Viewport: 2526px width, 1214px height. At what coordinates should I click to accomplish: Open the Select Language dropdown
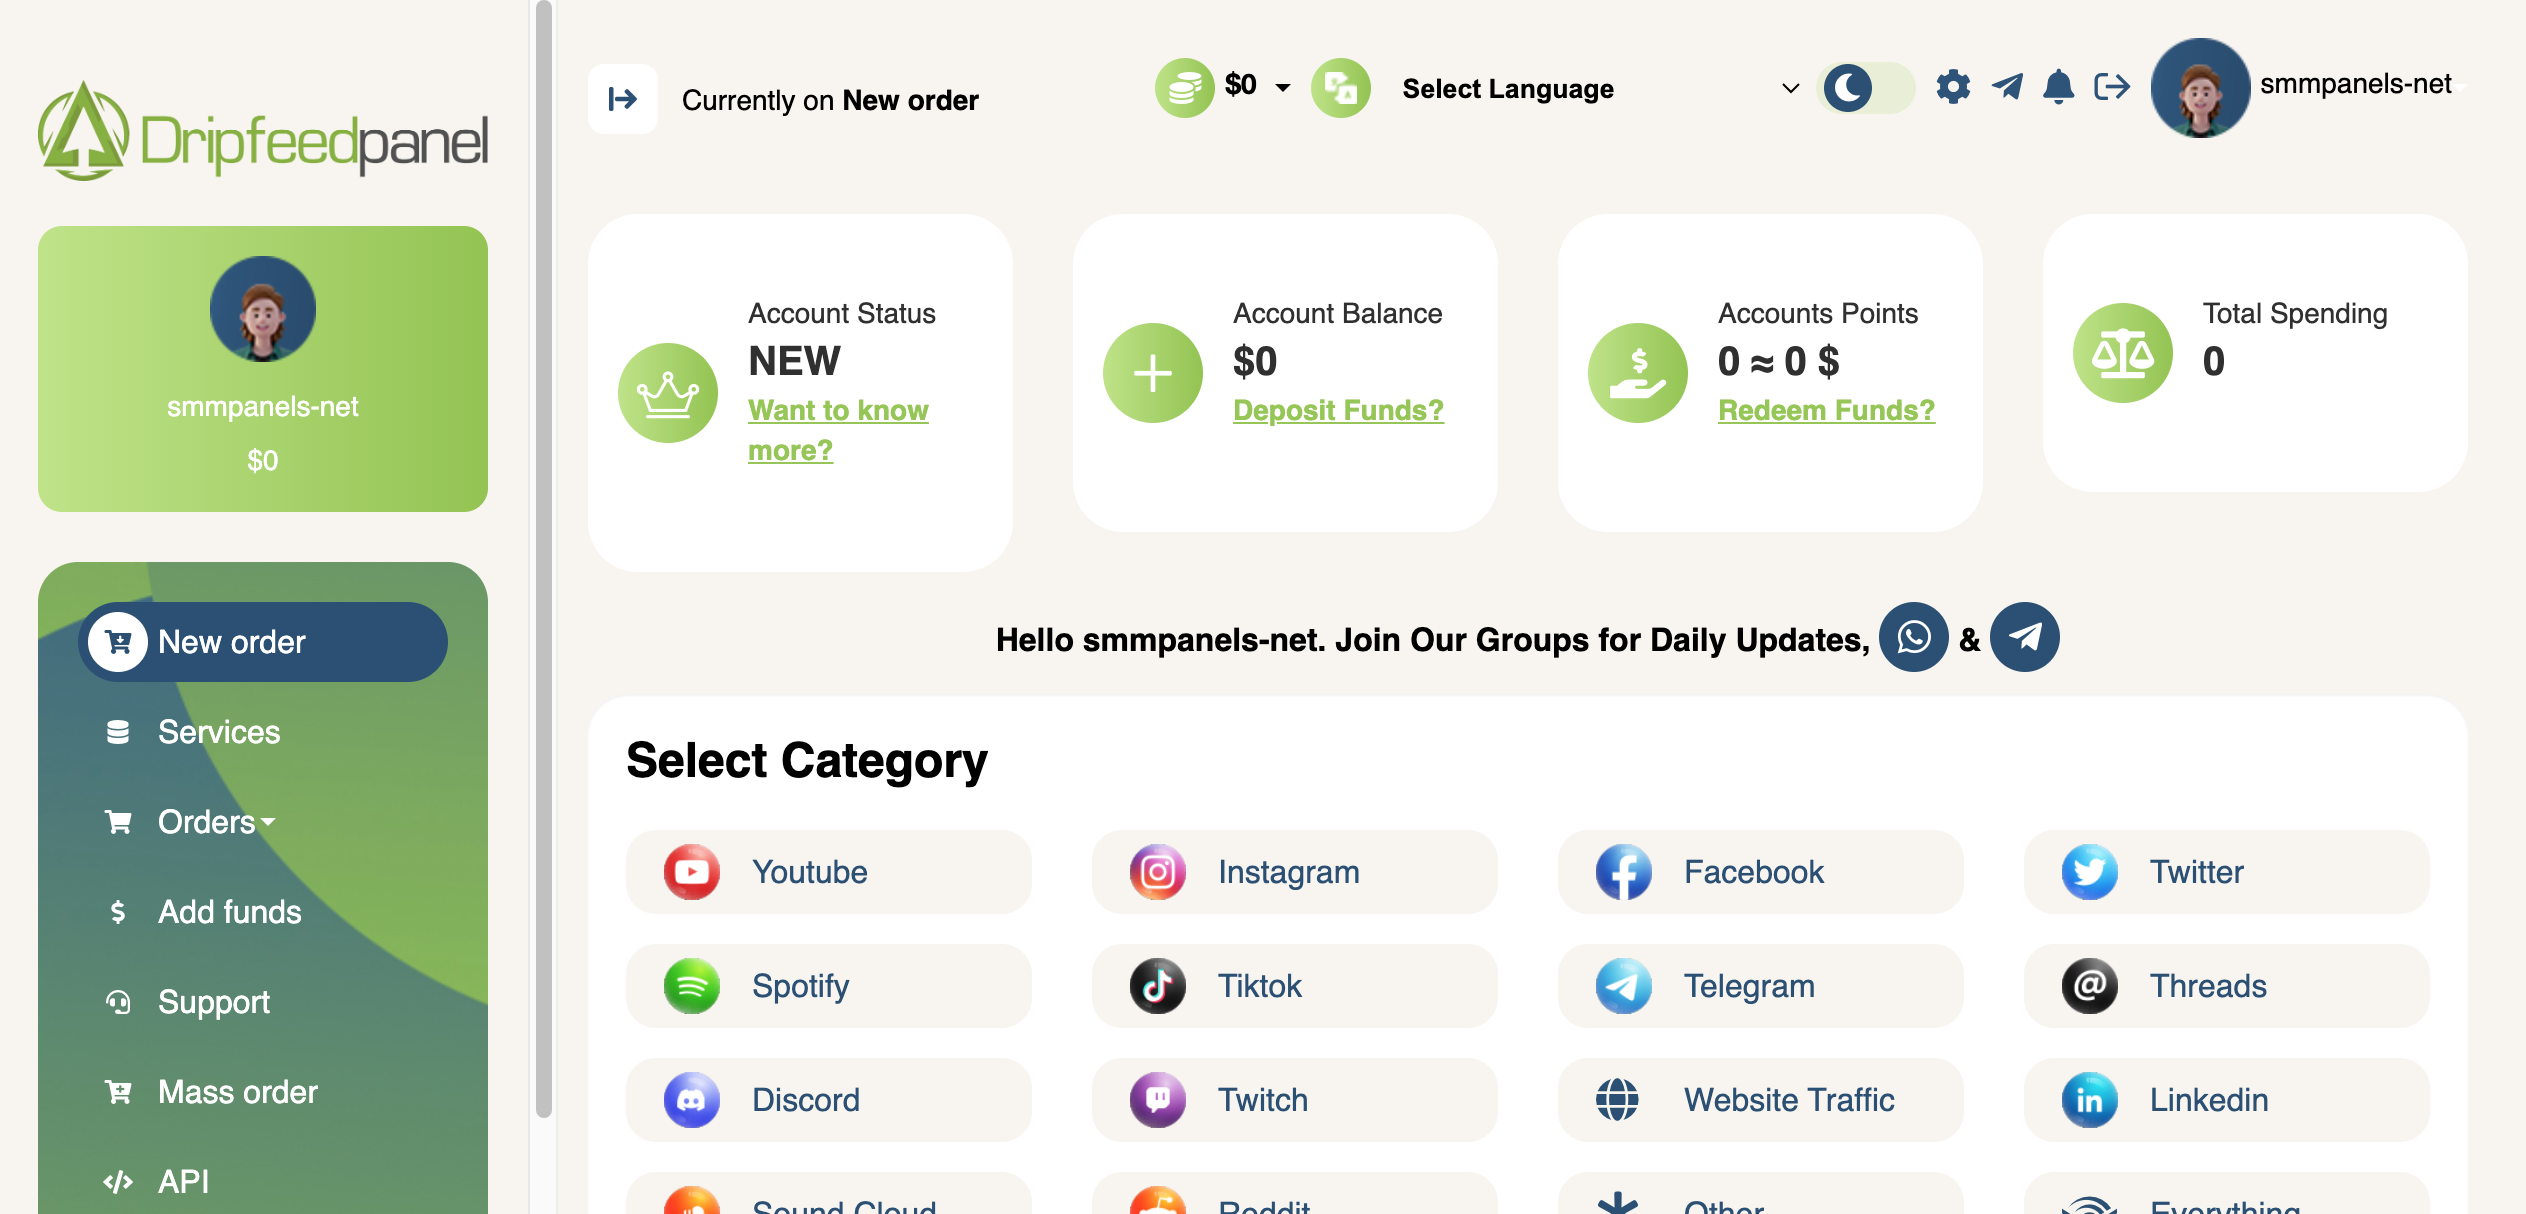[1507, 88]
